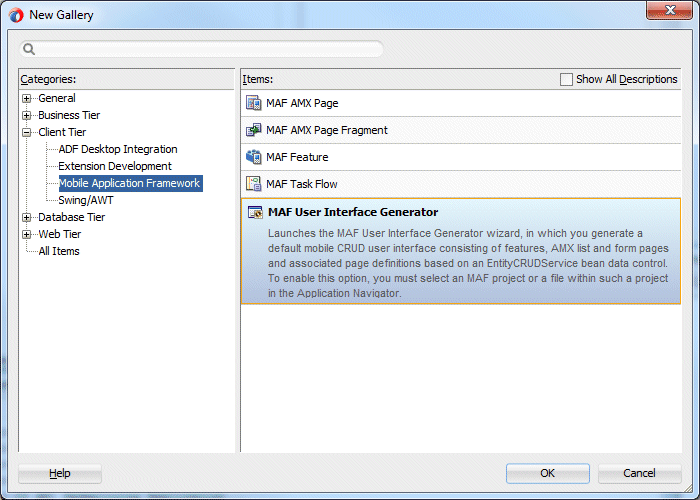Image resolution: width=700 pixels, height=500 pixels.
Task: Select the Client Tier node
Action: pos(62,132)
